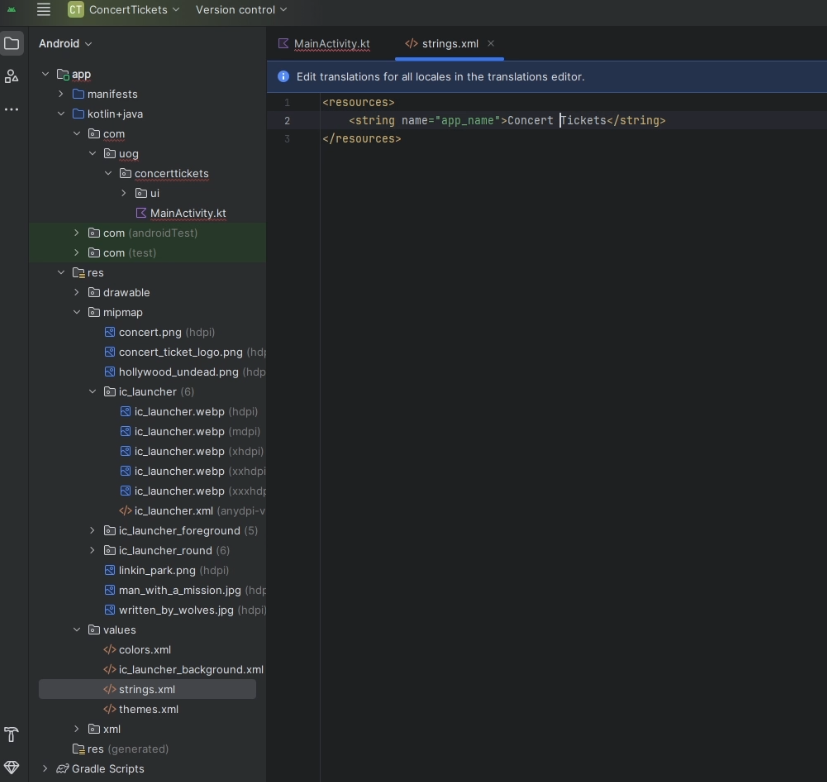Expand the ui package
This screenshot has width=827, height=782.
(124, 193)
